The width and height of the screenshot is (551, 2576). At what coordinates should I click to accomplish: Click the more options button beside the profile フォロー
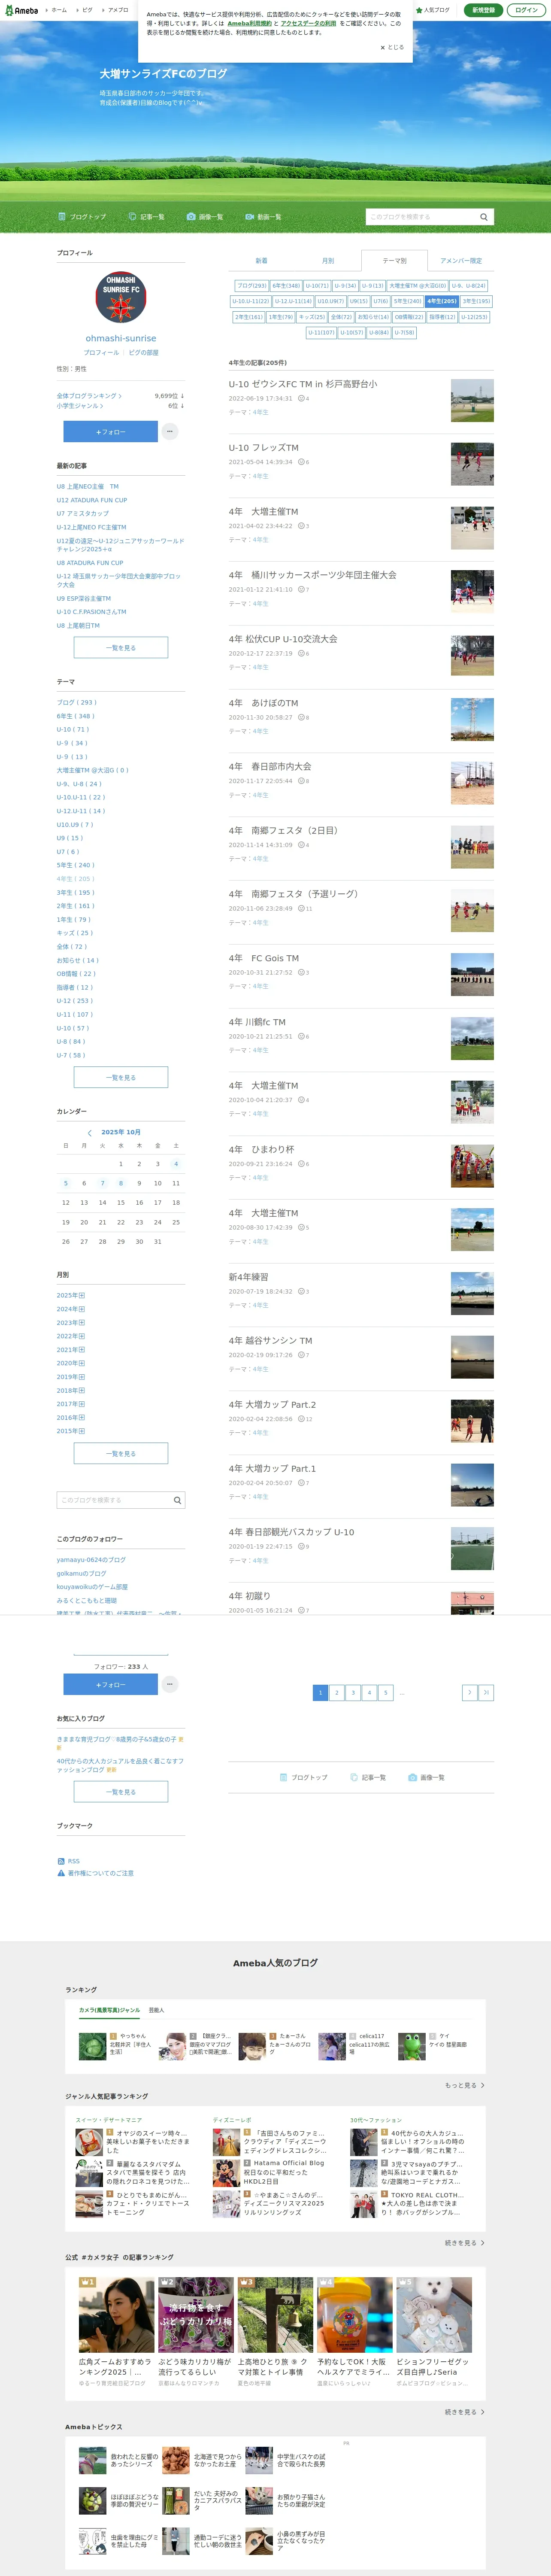click(x=170, y=431)
